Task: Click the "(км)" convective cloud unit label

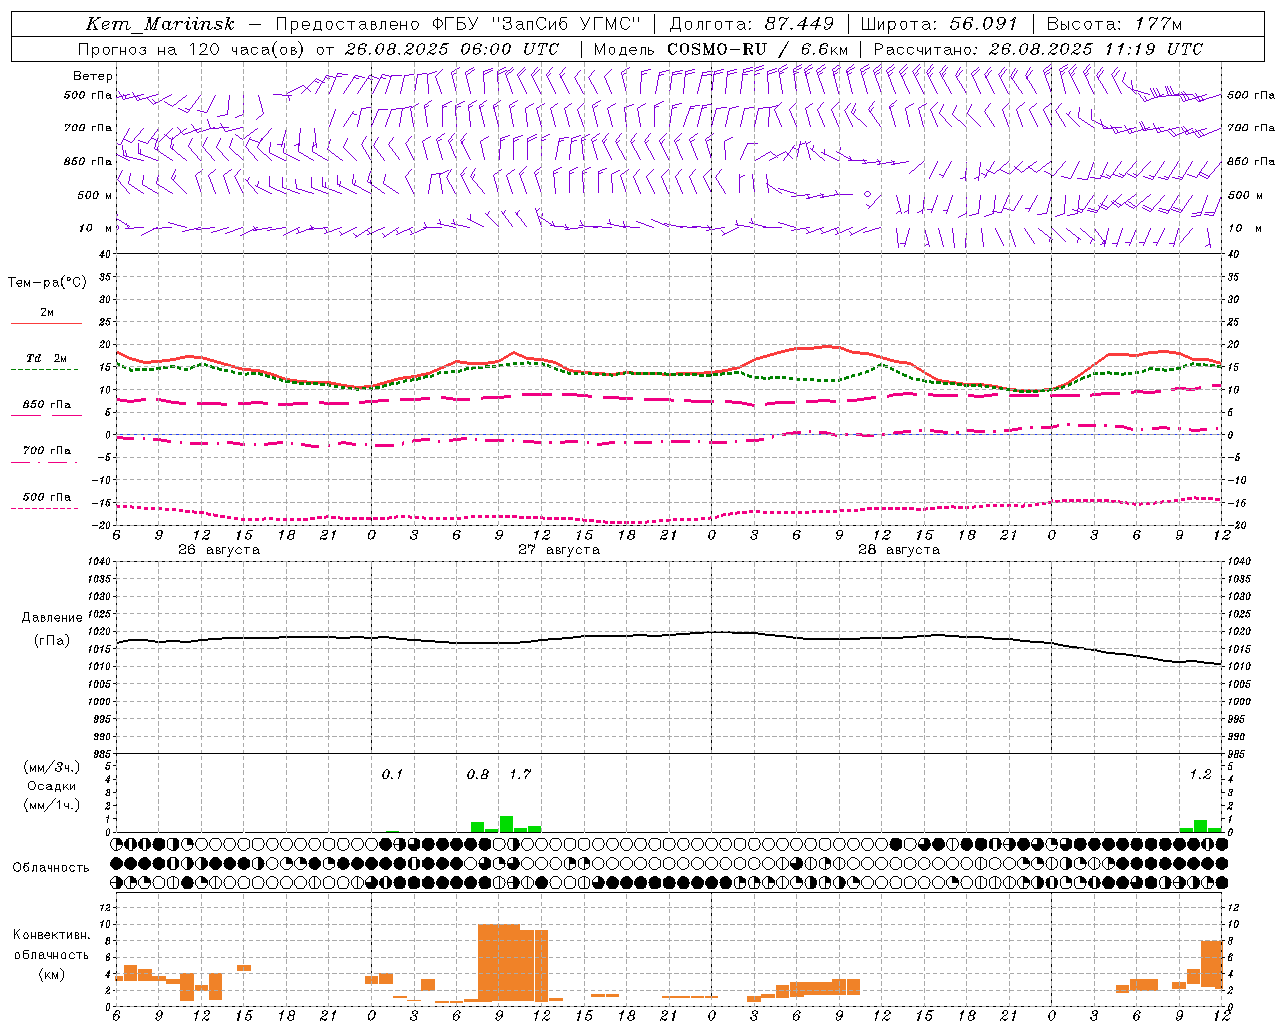Action: pyautogui.click(x=52, y=974)
